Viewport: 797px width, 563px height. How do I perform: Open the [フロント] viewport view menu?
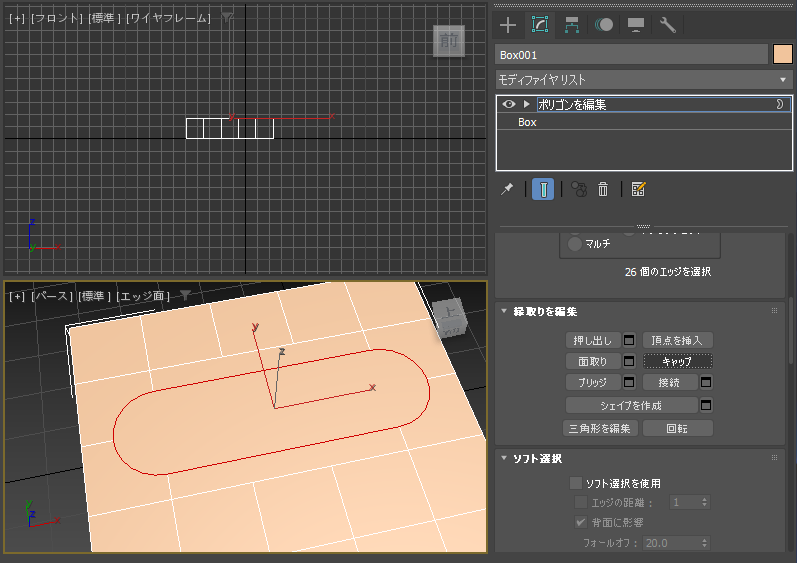pos(57,18)
